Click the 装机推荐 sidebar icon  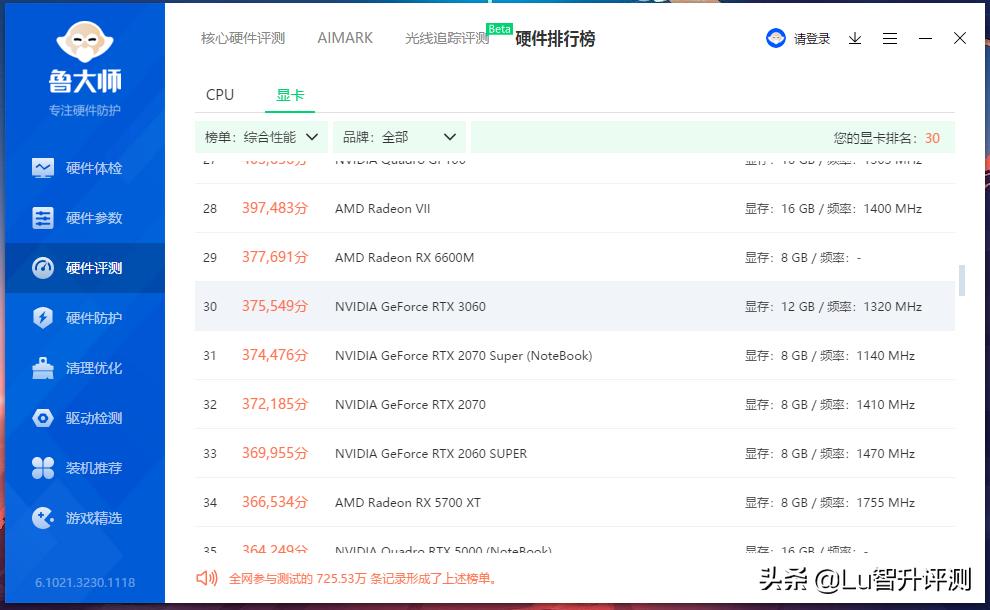pos(80,467)
